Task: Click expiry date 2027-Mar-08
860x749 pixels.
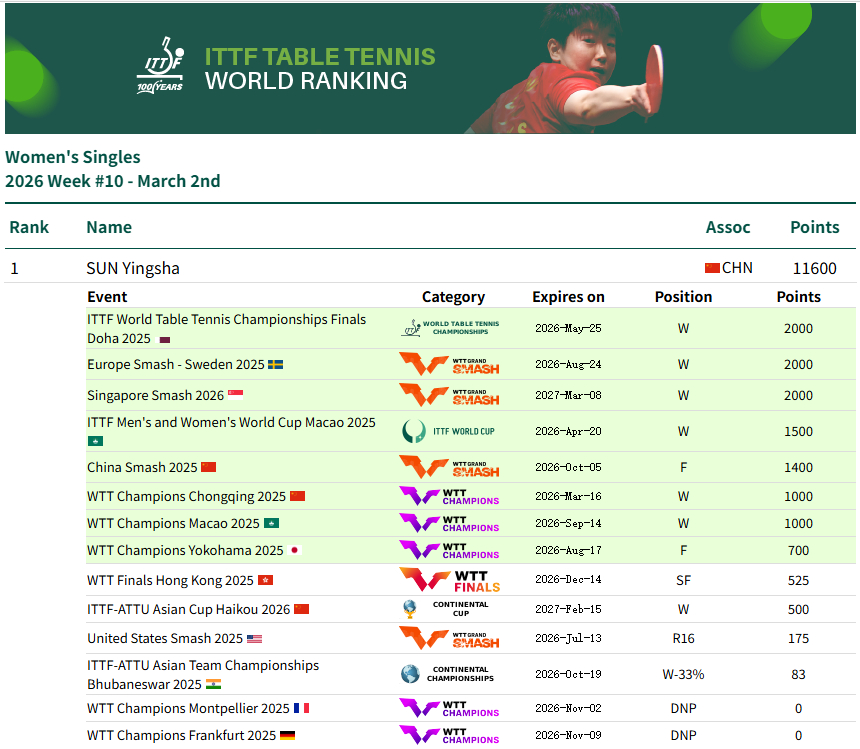Action: (568, 395)
